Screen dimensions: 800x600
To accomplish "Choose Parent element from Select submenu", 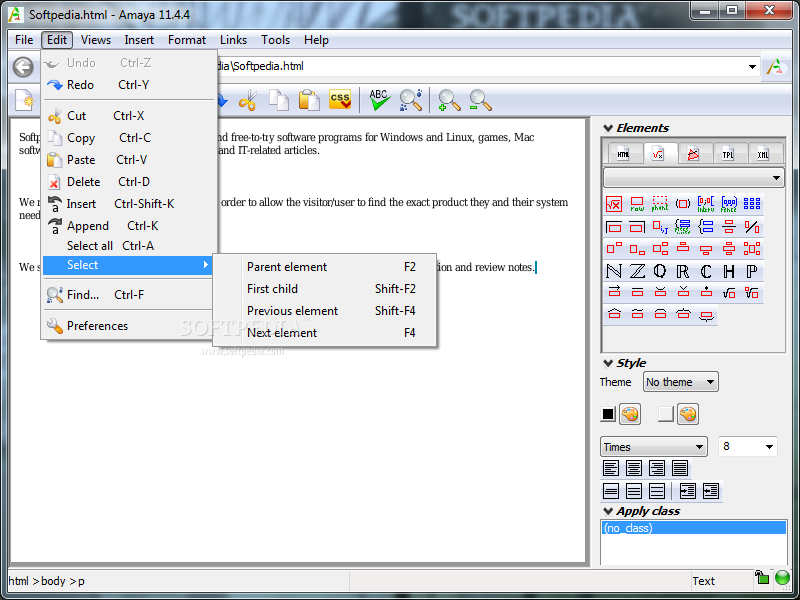I will coord(325,267).
